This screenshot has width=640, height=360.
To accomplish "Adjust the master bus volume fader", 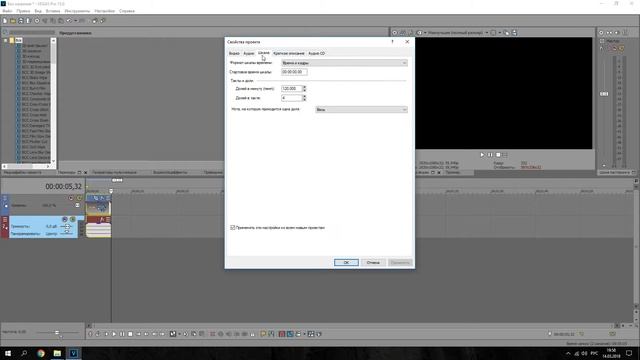I will click(604, 94).
